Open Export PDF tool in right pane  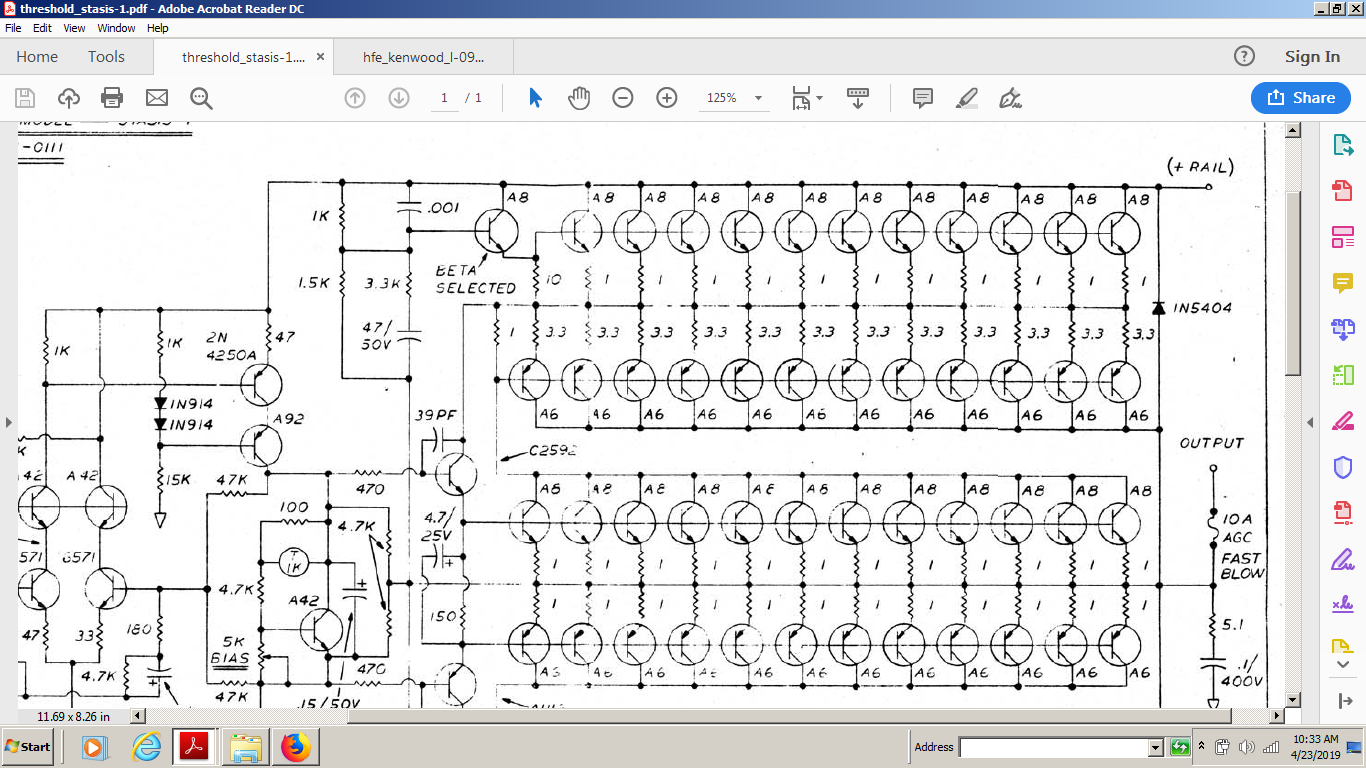(x=1342, y=146)
